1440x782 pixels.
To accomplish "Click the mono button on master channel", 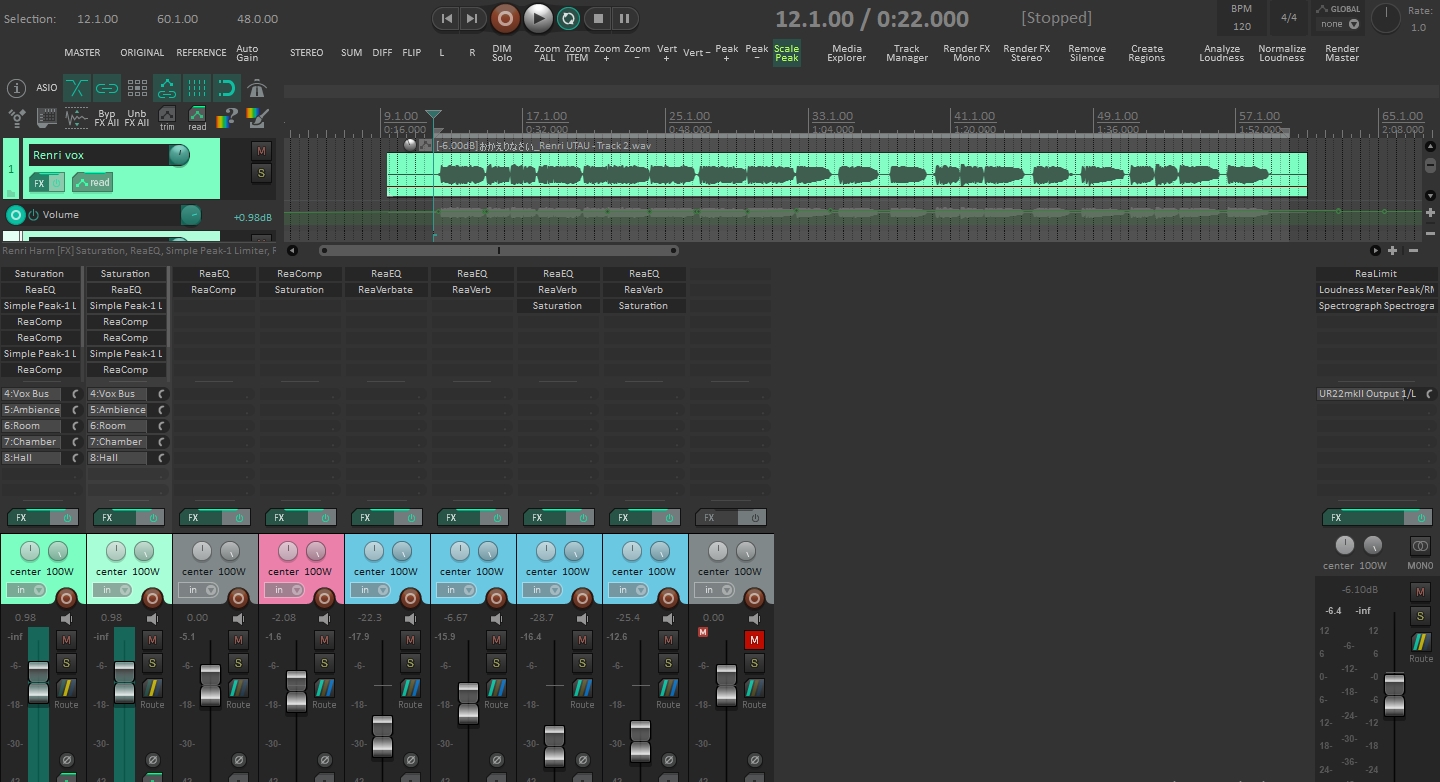I will click(1420, 546).
